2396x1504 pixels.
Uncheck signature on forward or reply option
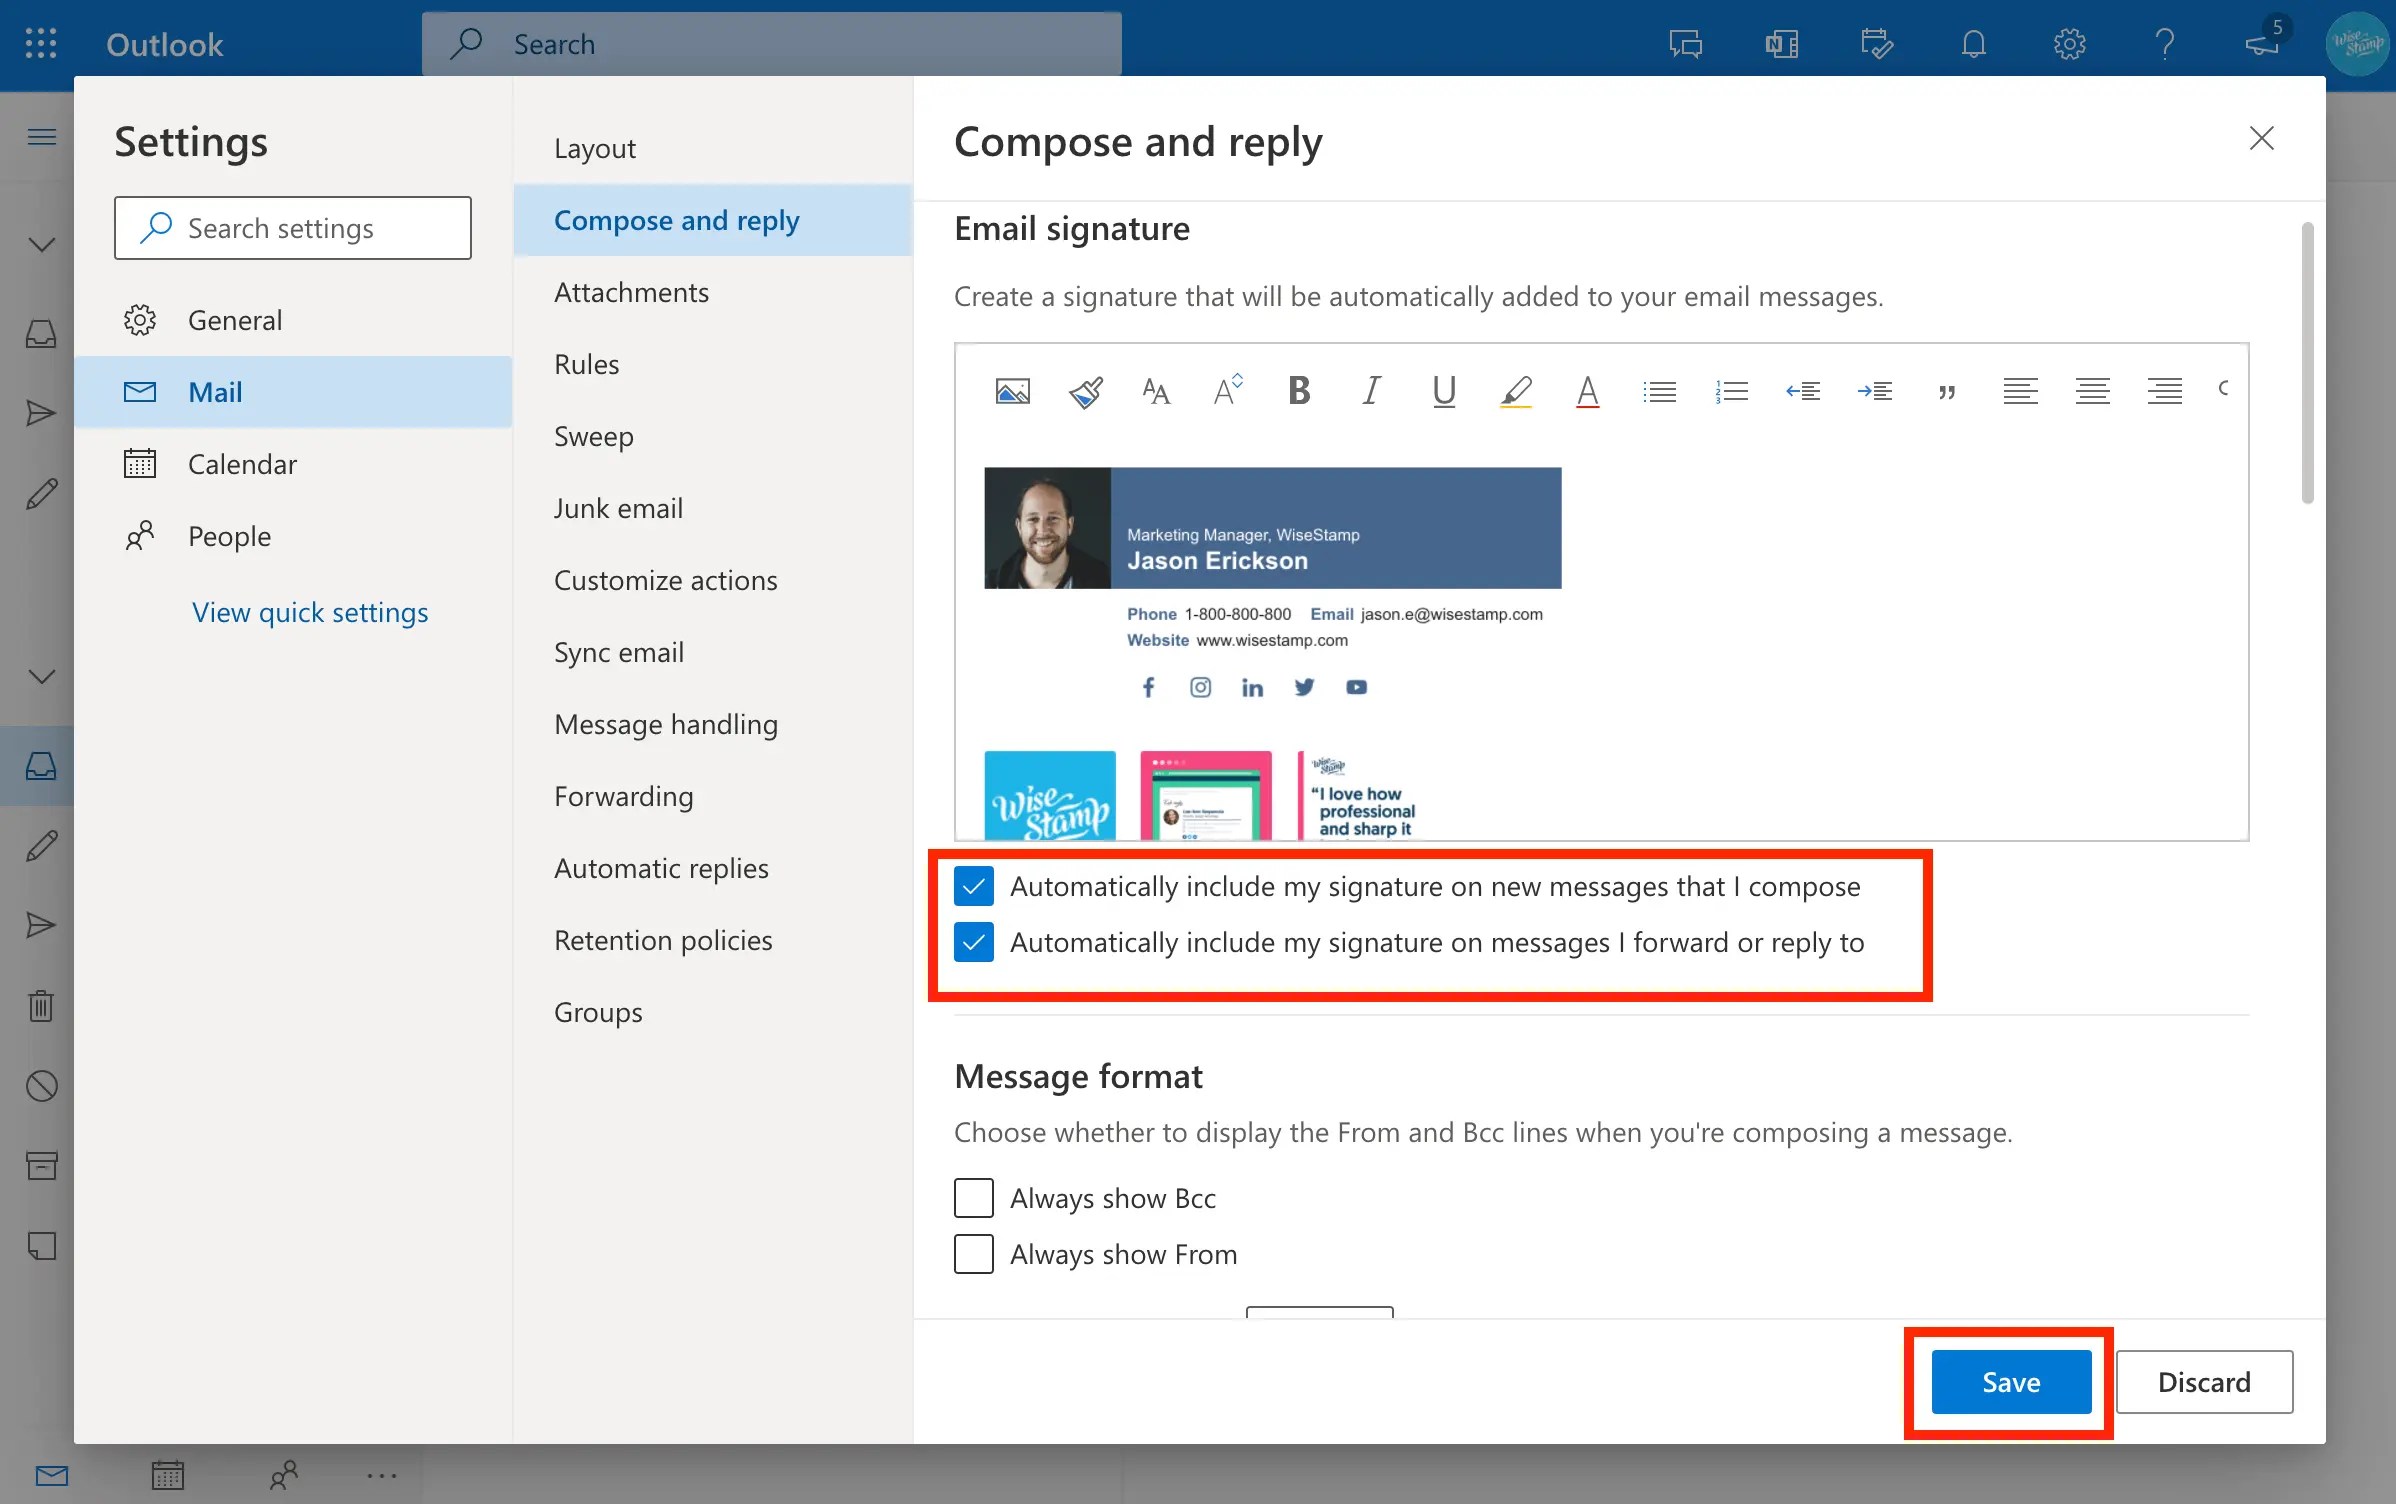point(973,941)
